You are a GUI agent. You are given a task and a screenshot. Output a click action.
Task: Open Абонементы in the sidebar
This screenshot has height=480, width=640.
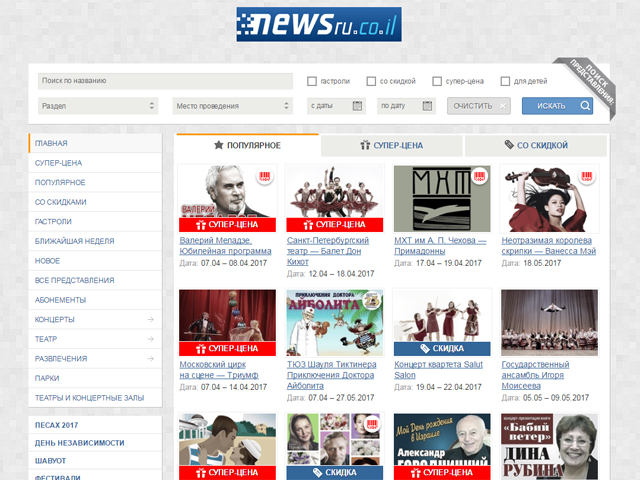[x=96, y=300]
